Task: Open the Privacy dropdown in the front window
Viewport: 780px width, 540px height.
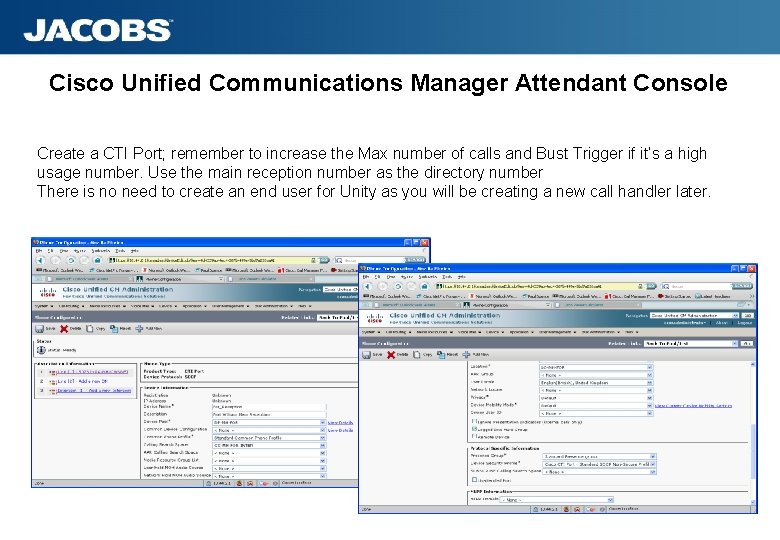Action: (596, 398)
